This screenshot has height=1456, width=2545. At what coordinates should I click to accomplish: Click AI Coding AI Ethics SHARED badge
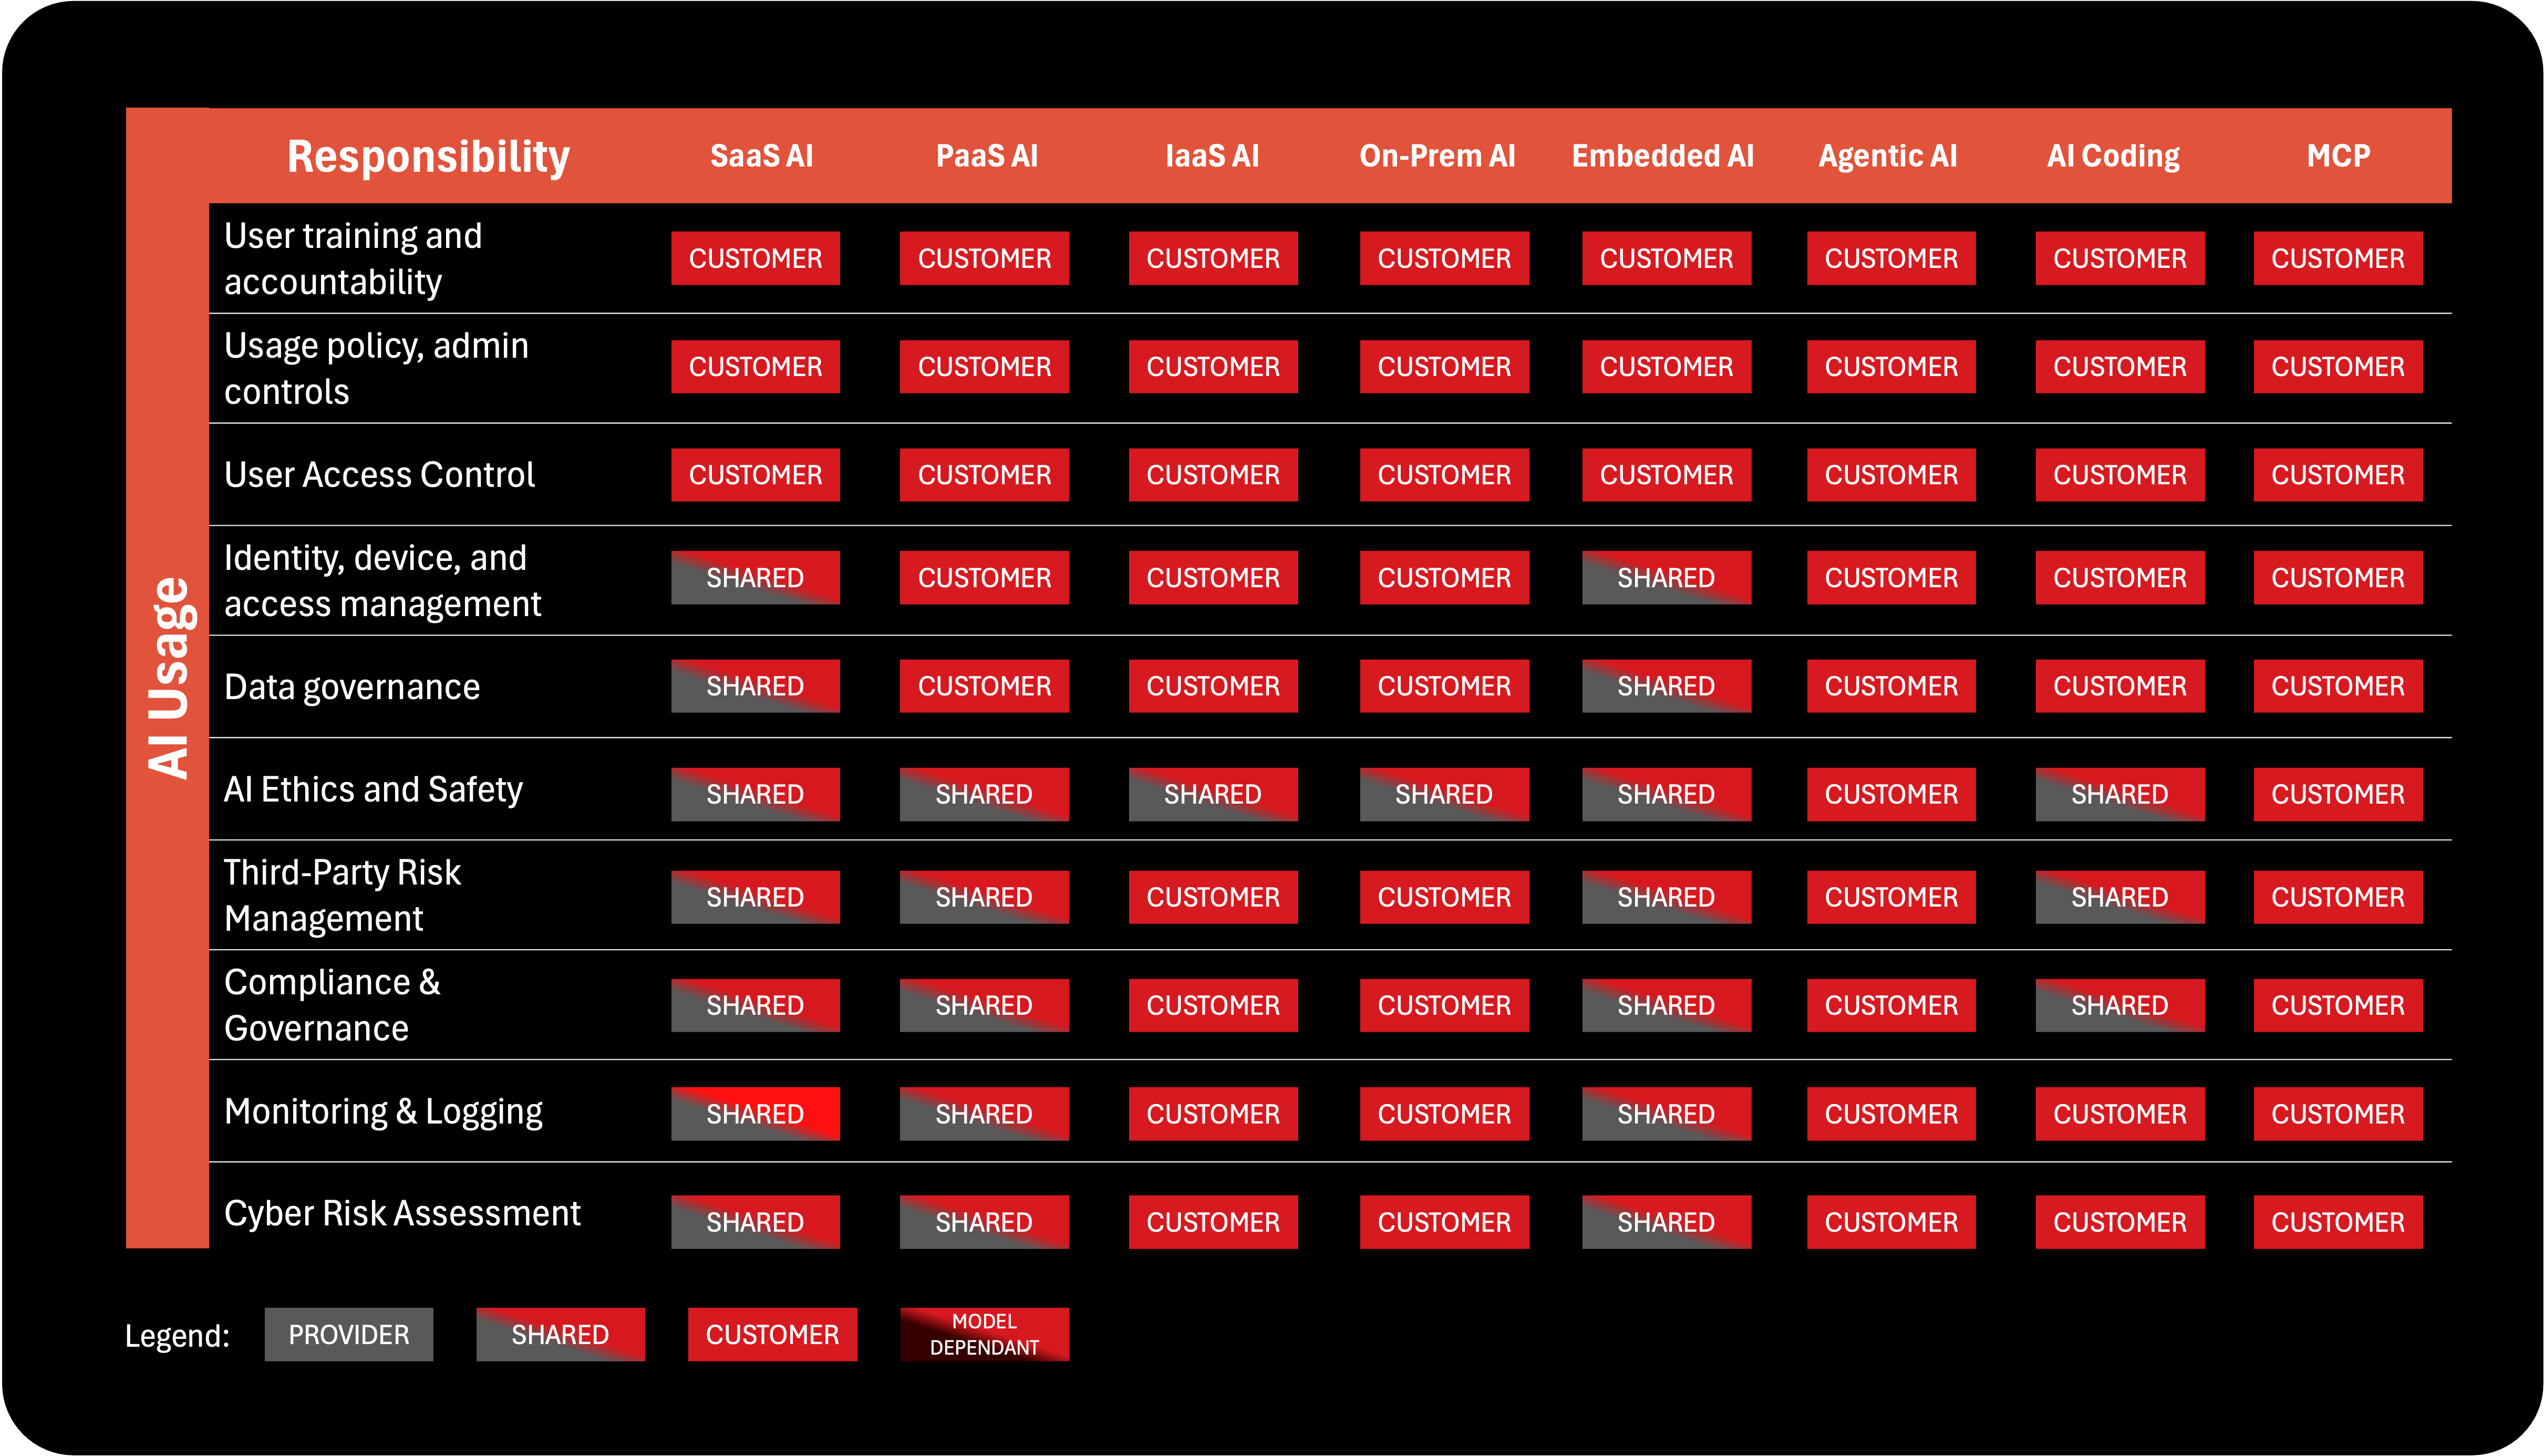click(x=2119, y=794)
